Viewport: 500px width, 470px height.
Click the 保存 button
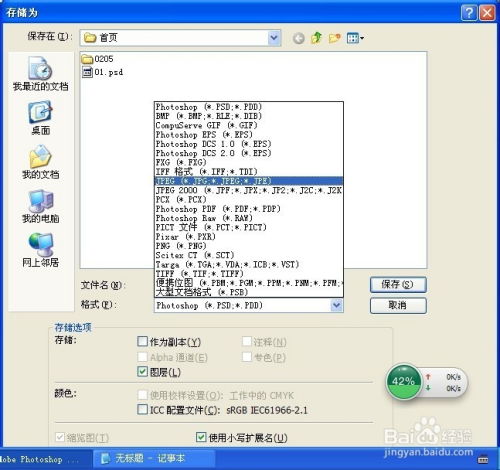coord(398,285)
